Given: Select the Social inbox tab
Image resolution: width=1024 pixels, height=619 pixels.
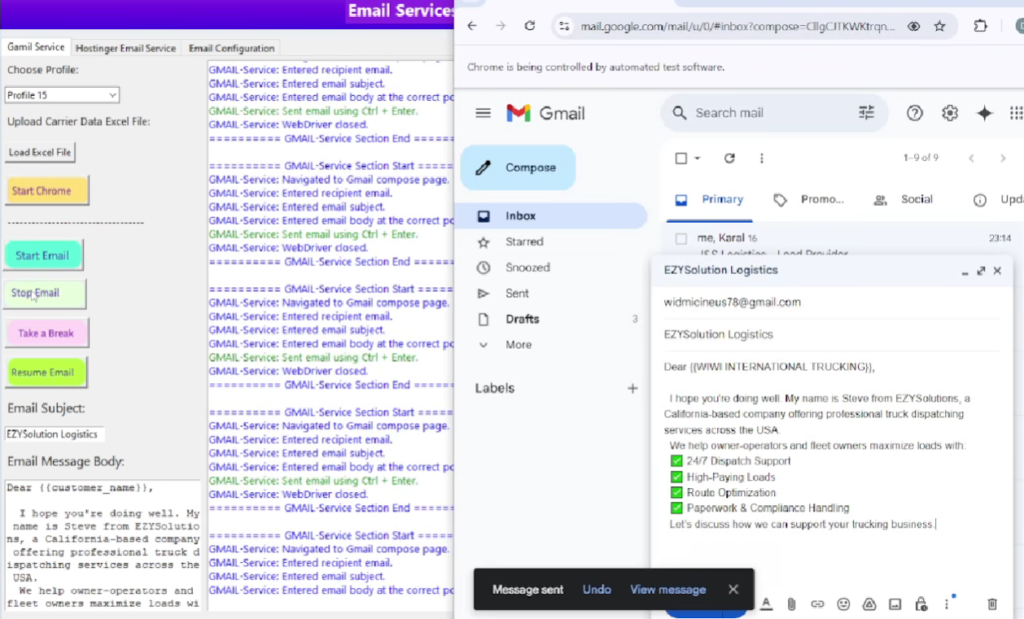Looking at the screenshot, I should coord(903,200).
